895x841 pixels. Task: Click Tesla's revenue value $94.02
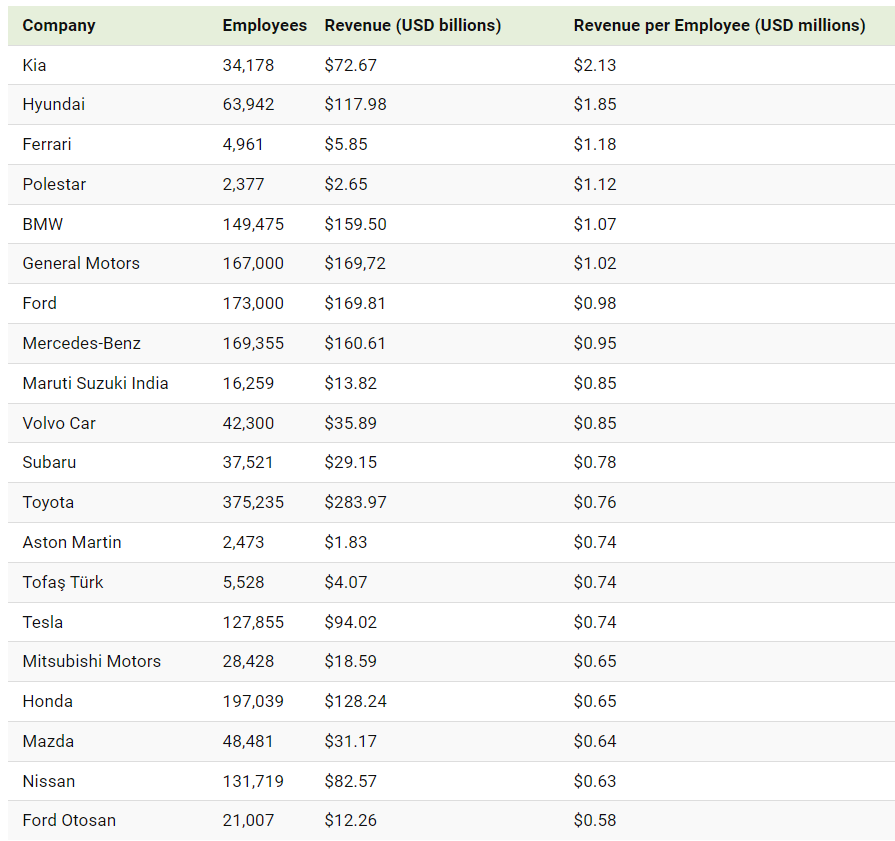[351, 622]
